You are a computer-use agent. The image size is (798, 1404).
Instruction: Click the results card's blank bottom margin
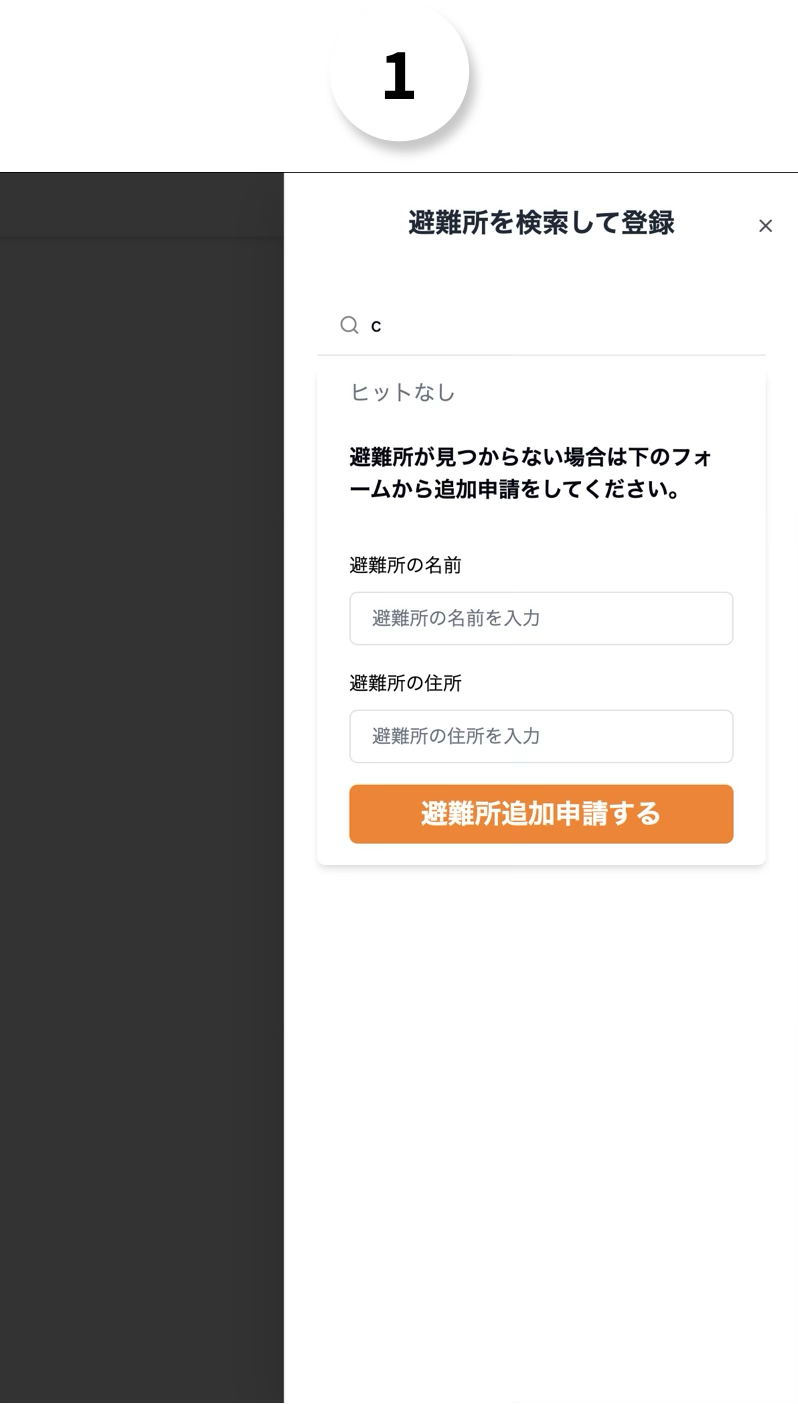click(x=541, y=854)
